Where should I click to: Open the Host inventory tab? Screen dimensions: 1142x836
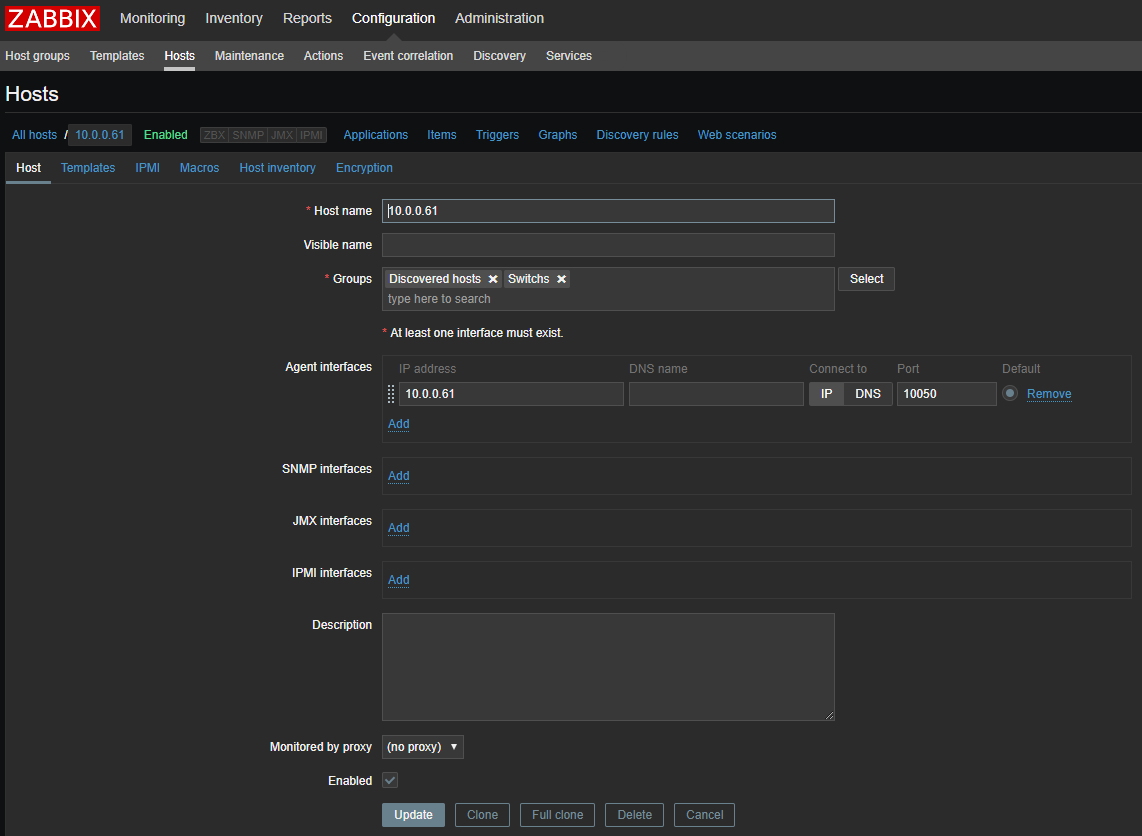pos(277,168)
